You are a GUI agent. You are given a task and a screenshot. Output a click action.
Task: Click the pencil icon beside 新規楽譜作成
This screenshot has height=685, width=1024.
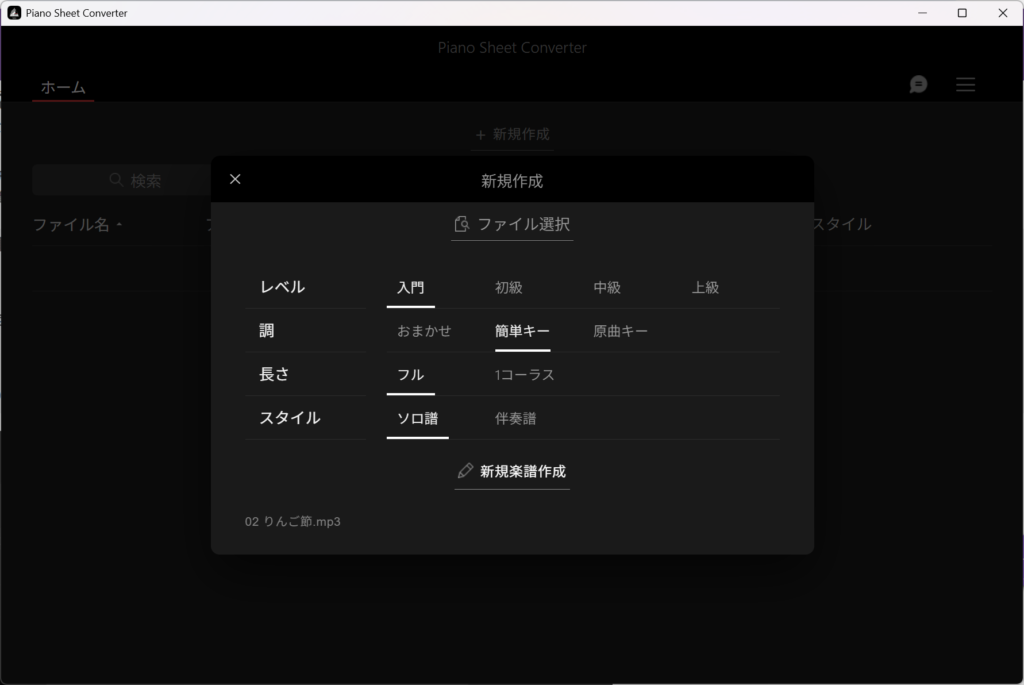click(465, 471)
